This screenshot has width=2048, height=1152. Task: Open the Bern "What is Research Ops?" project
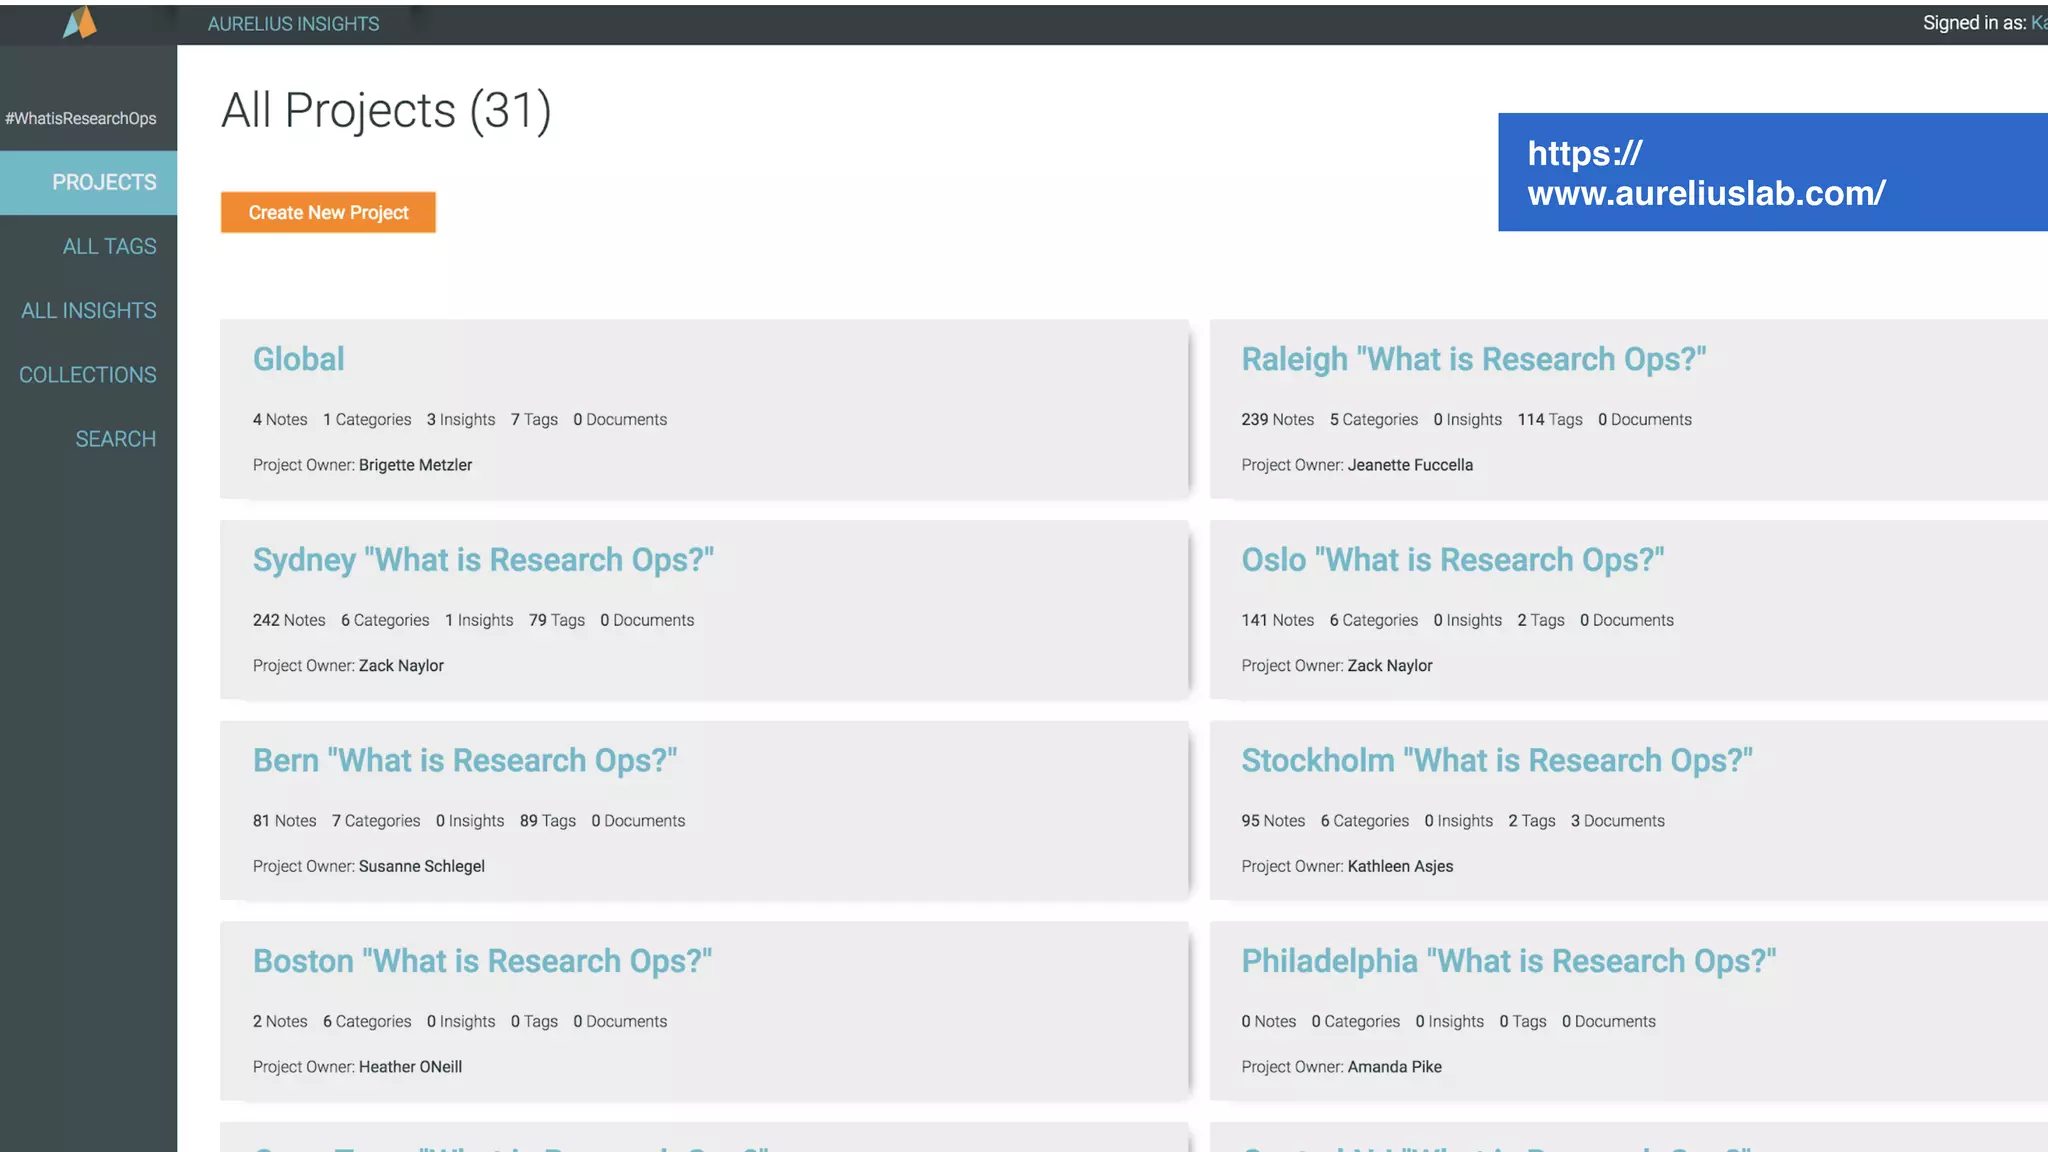coord(464,760)
